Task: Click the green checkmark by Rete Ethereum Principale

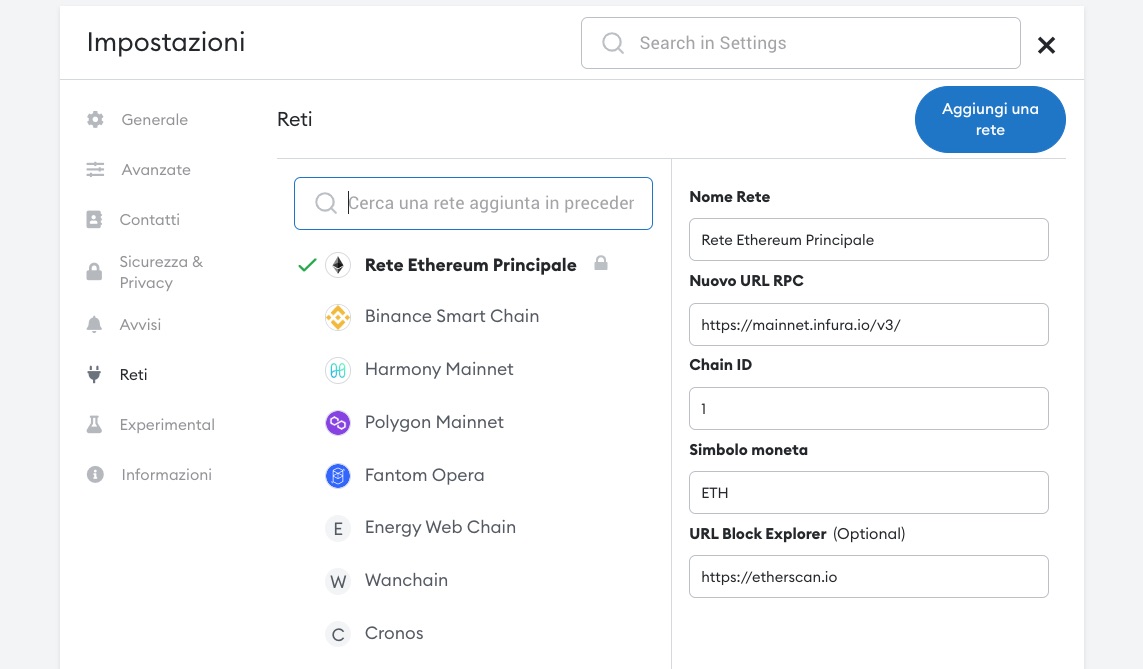Action: (x=307, y=265)
